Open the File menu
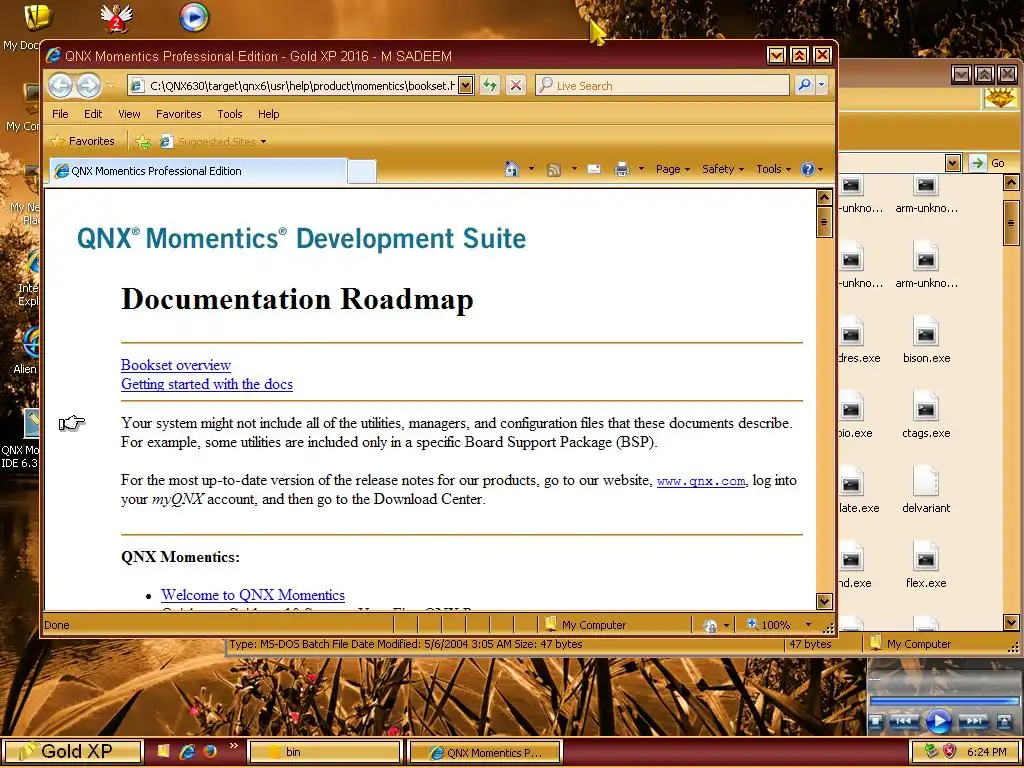Screen dimensions: 1024x768 click(60, 114)
